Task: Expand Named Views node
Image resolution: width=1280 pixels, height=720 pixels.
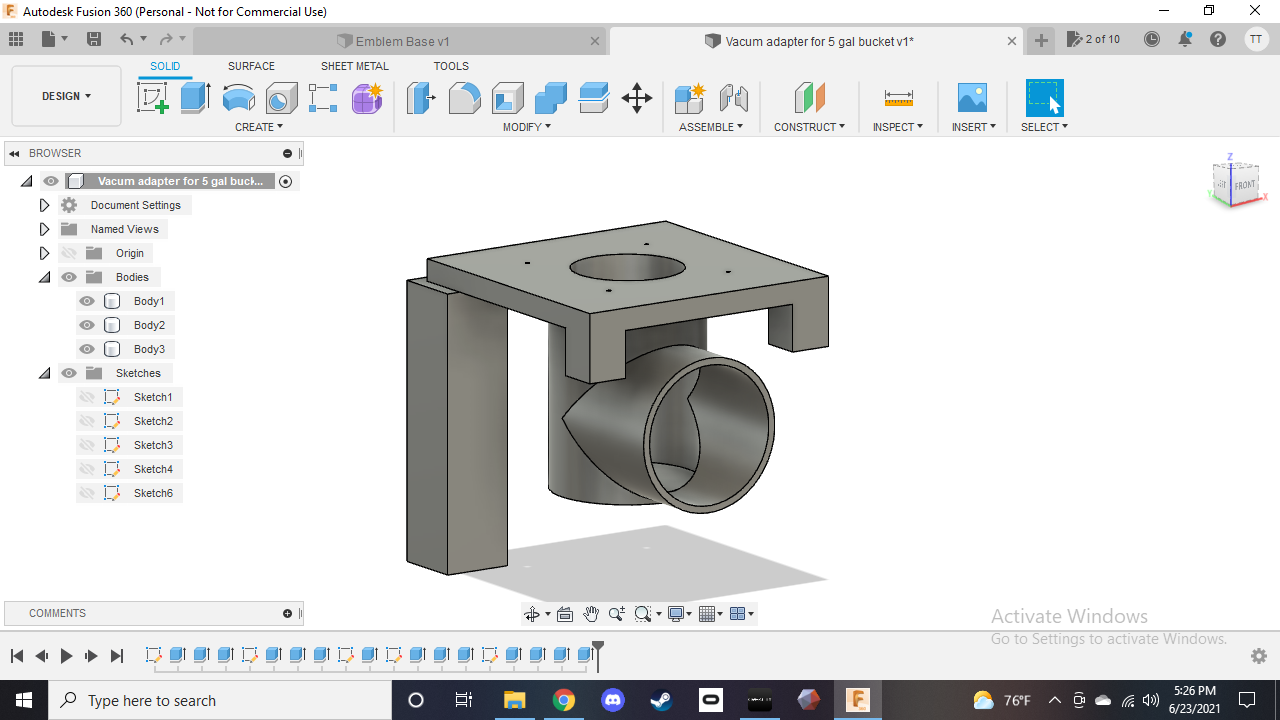Action: (x=44, y=229)
